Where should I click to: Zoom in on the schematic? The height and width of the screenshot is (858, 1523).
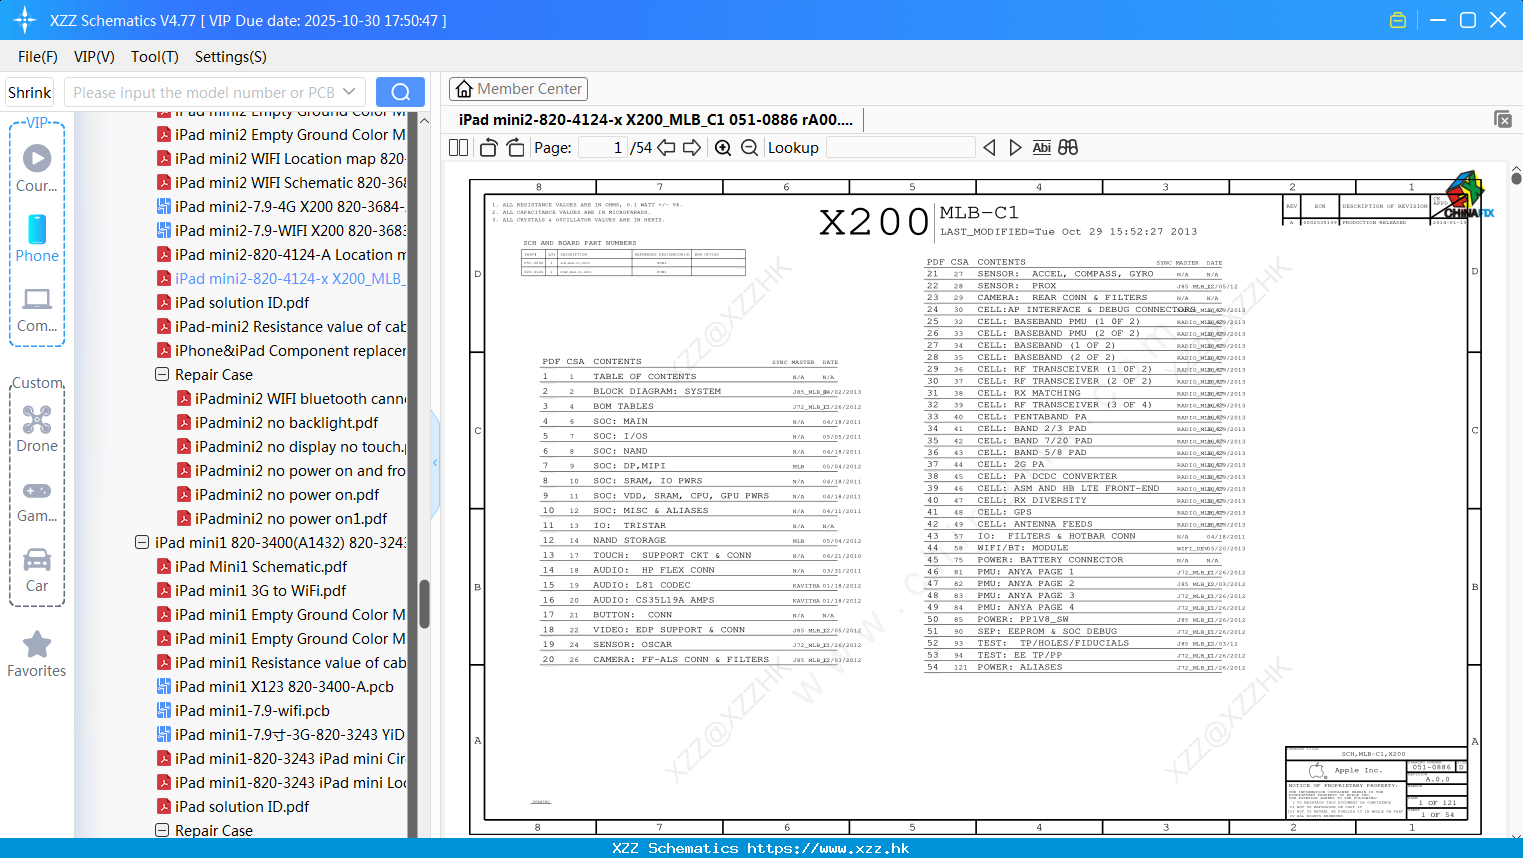click(x=723, y=147)
